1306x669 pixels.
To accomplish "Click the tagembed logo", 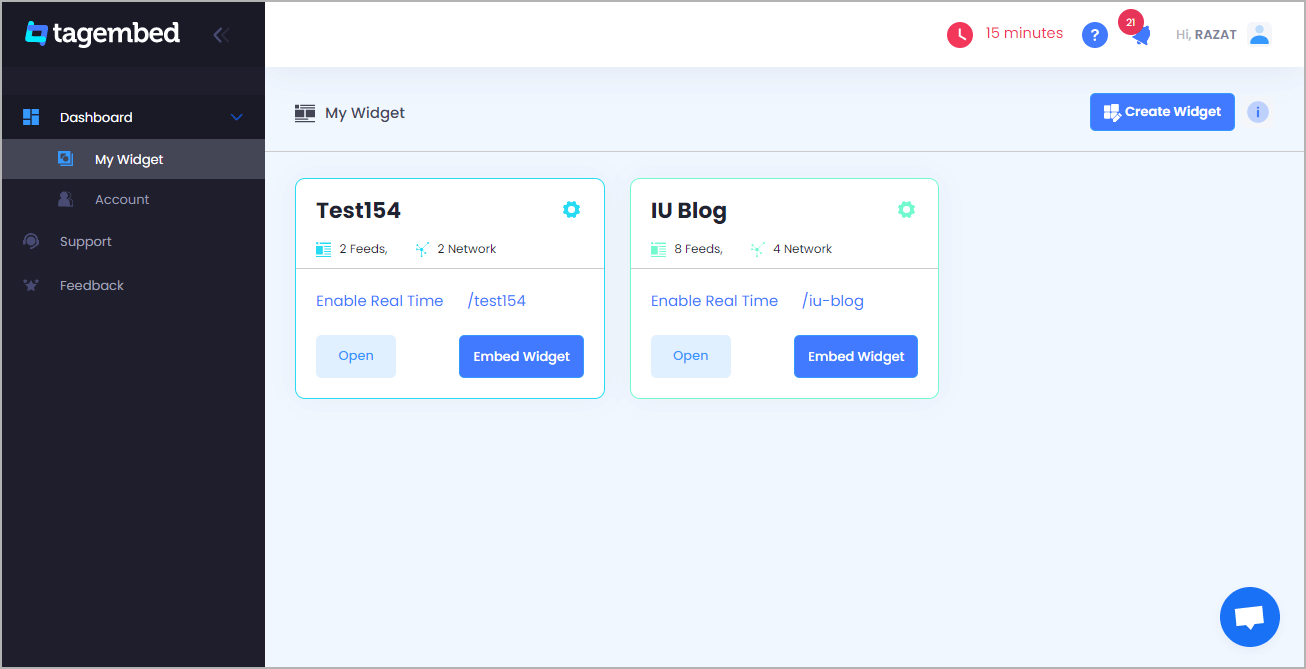I will point(102,34).
